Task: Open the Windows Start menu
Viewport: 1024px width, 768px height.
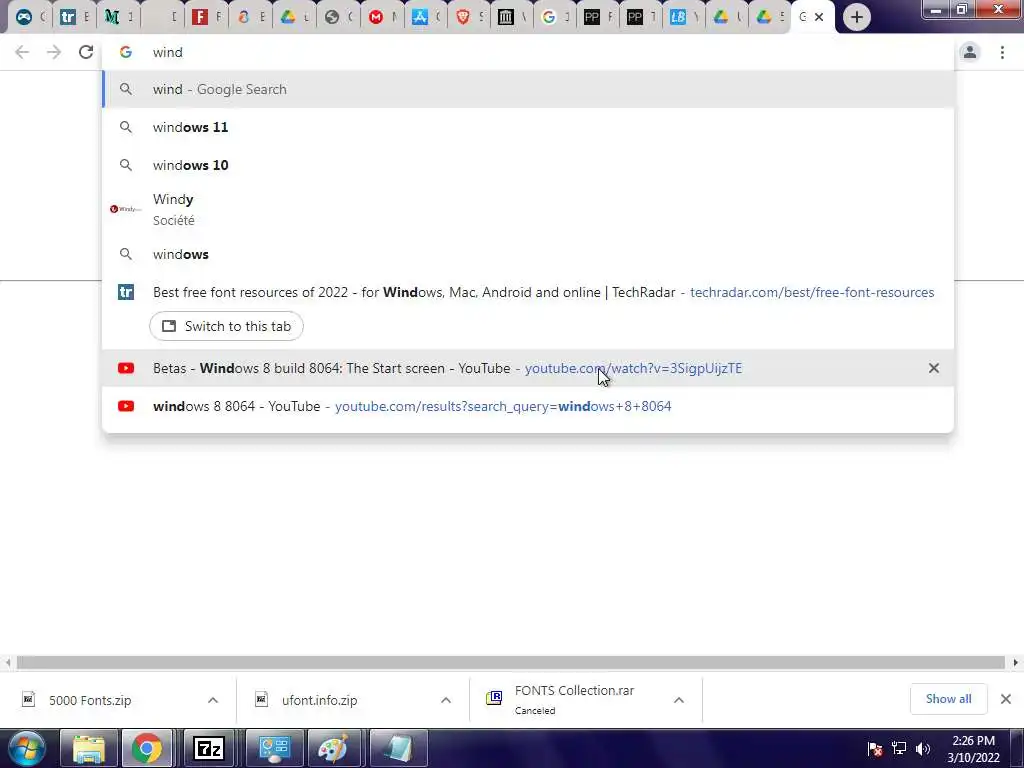Action: click(27, 748)
